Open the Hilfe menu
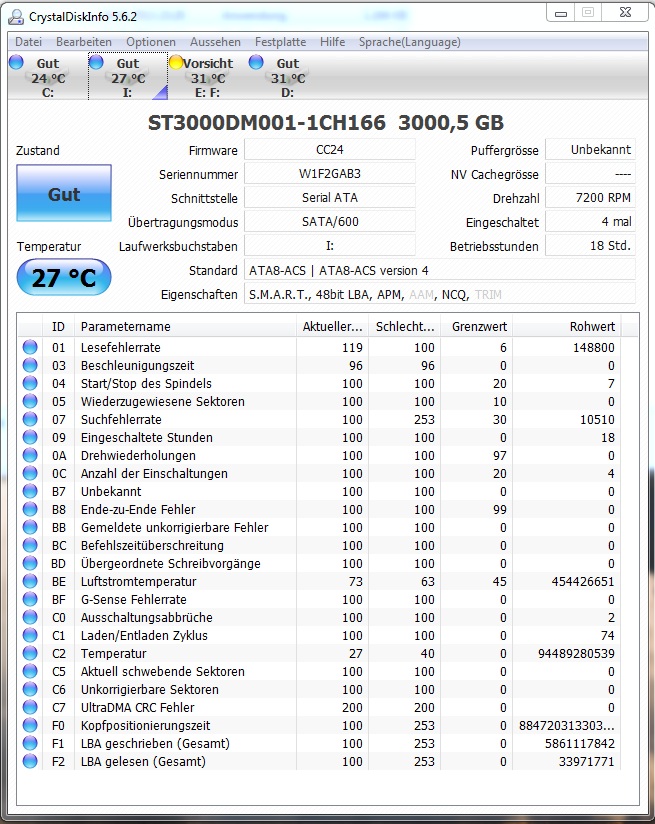Screen dimensions: 655x824 (332, 42)
